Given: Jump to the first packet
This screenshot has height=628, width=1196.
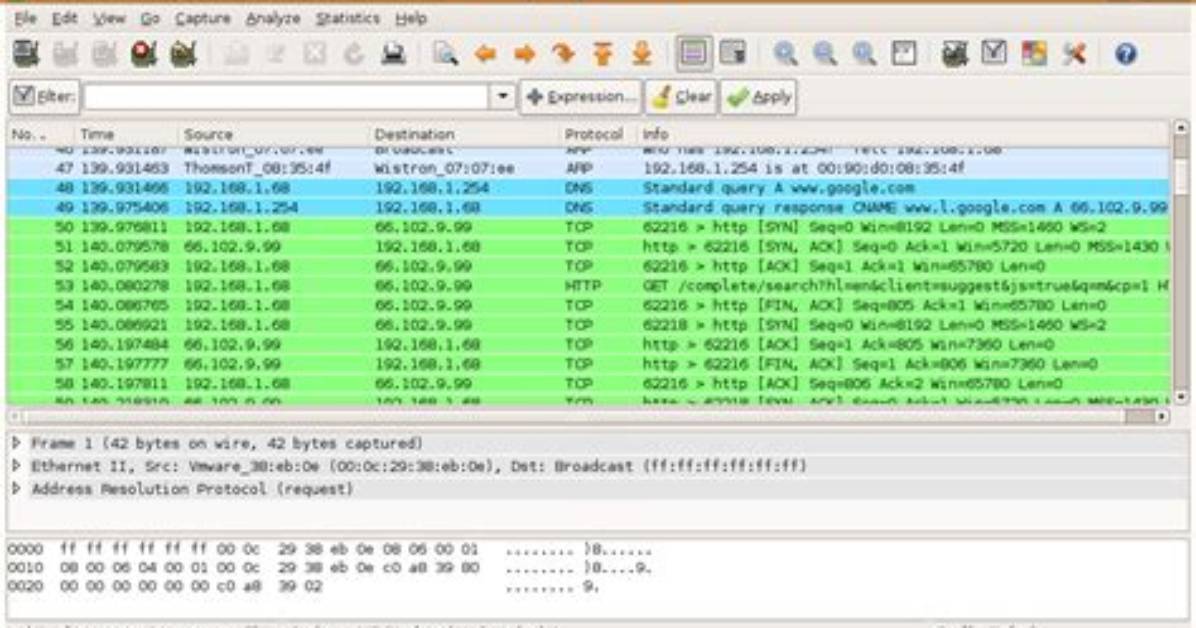Looking at the screenshot, I should tap(603, 53).
